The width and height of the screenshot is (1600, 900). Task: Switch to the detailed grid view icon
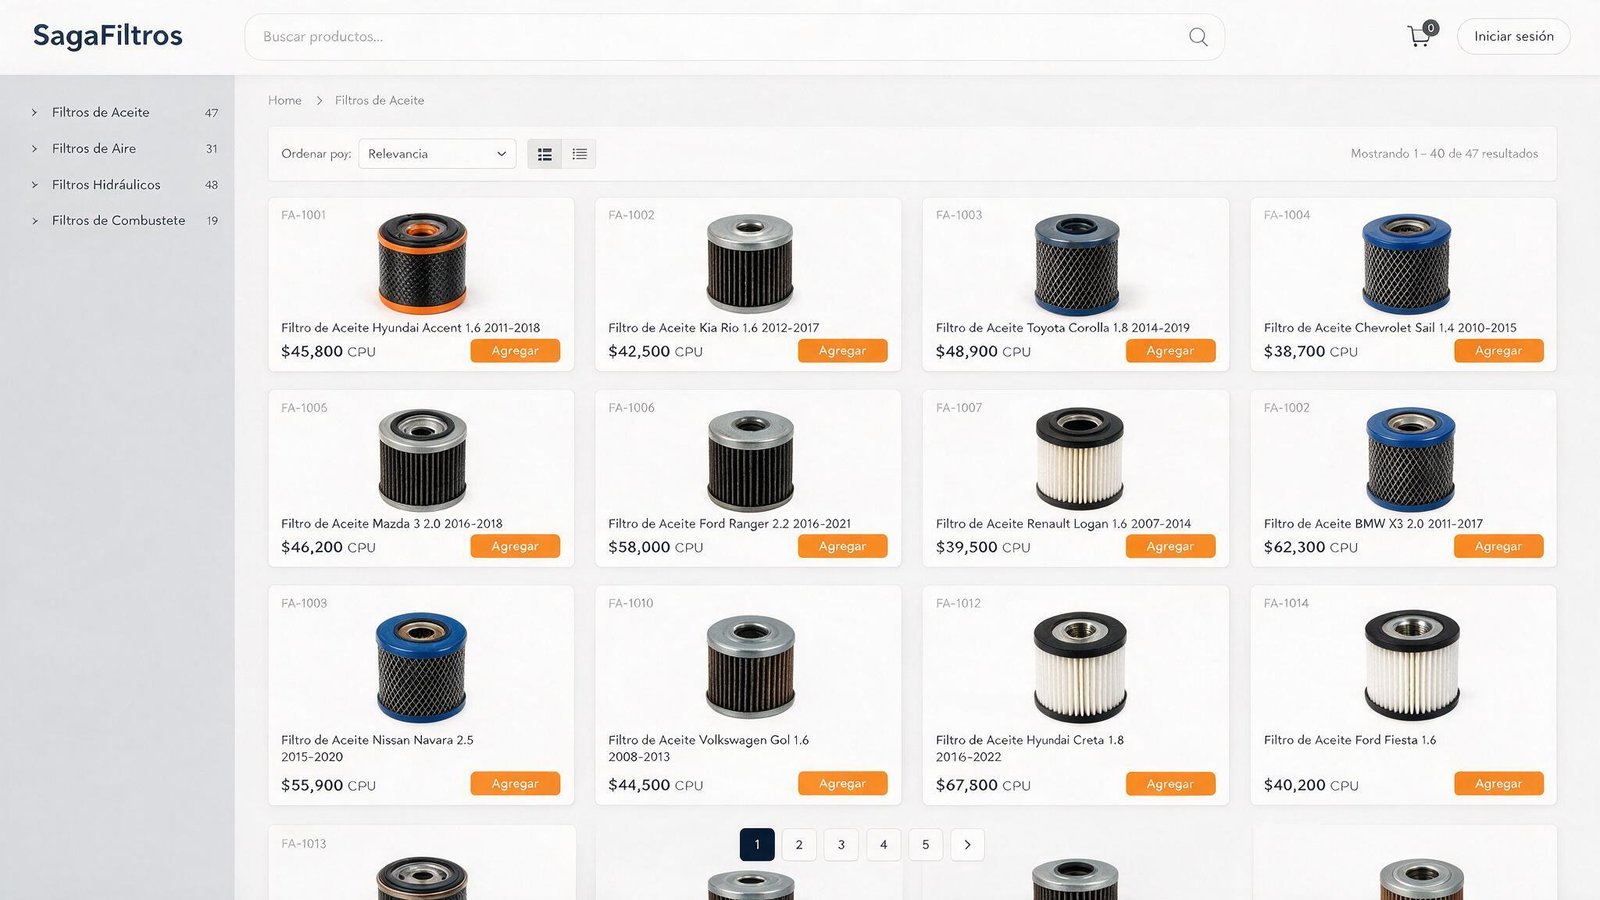pyautogui.click(x=545, y=154)
